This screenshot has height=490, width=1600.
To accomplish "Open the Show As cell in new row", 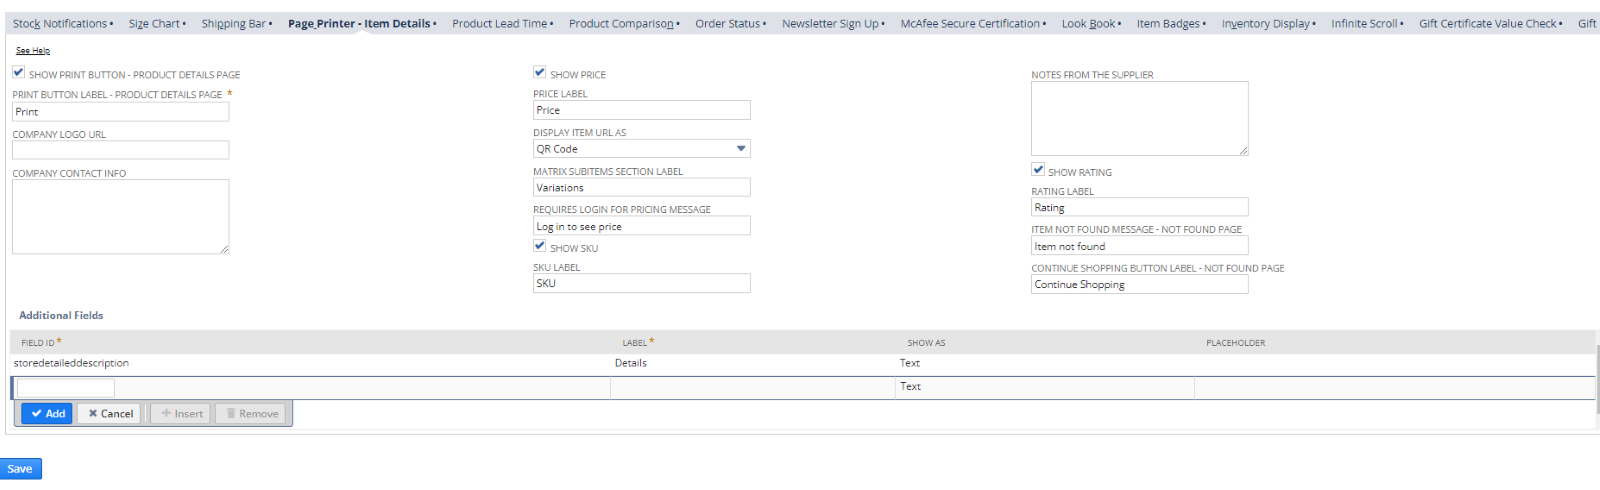I will pos(1044,387).
